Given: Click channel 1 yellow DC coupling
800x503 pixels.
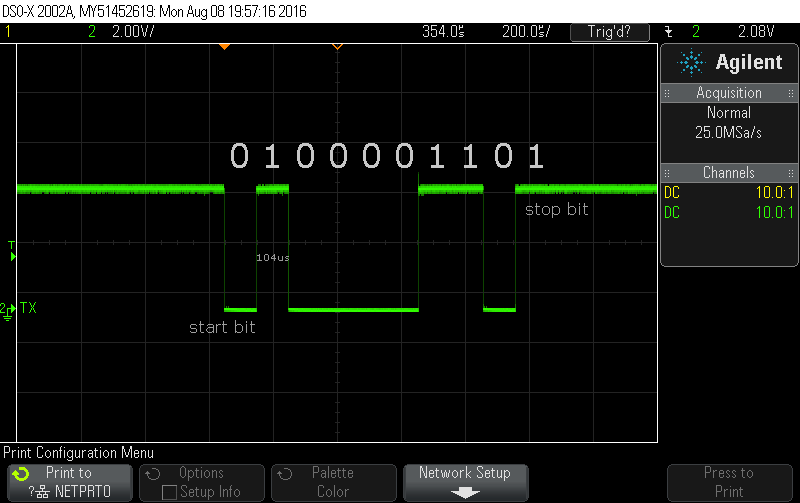Looking at the screenshot, I should coord(672,192).
